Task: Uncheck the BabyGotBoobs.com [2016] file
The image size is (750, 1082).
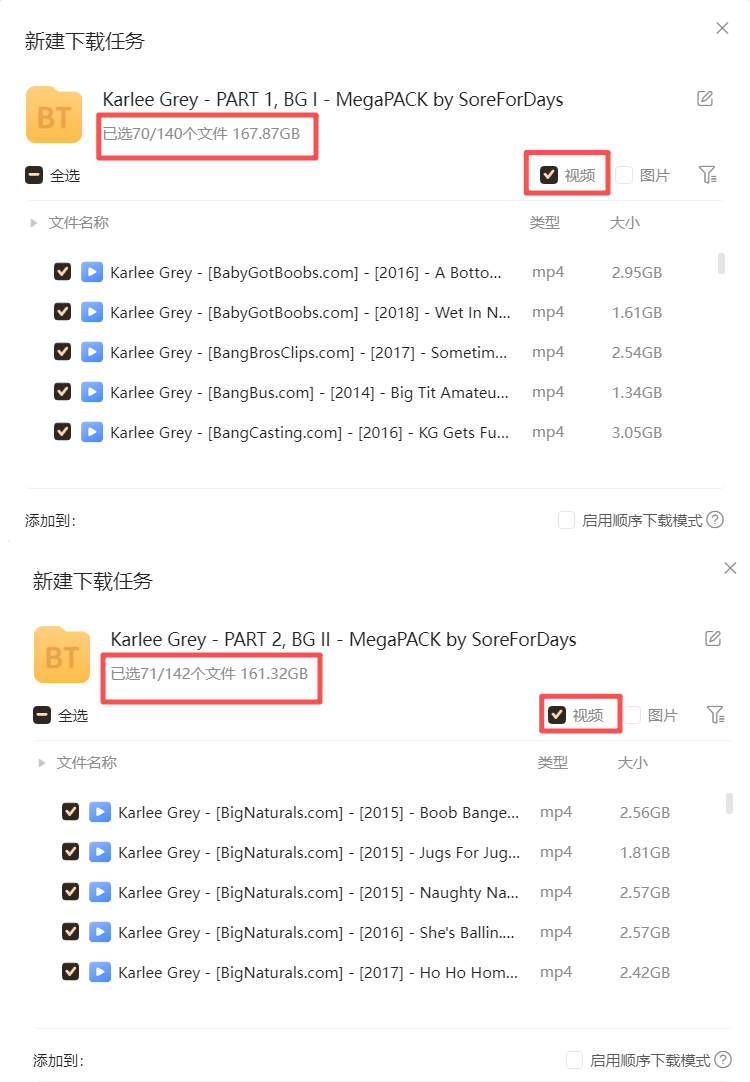Action: 63,272
